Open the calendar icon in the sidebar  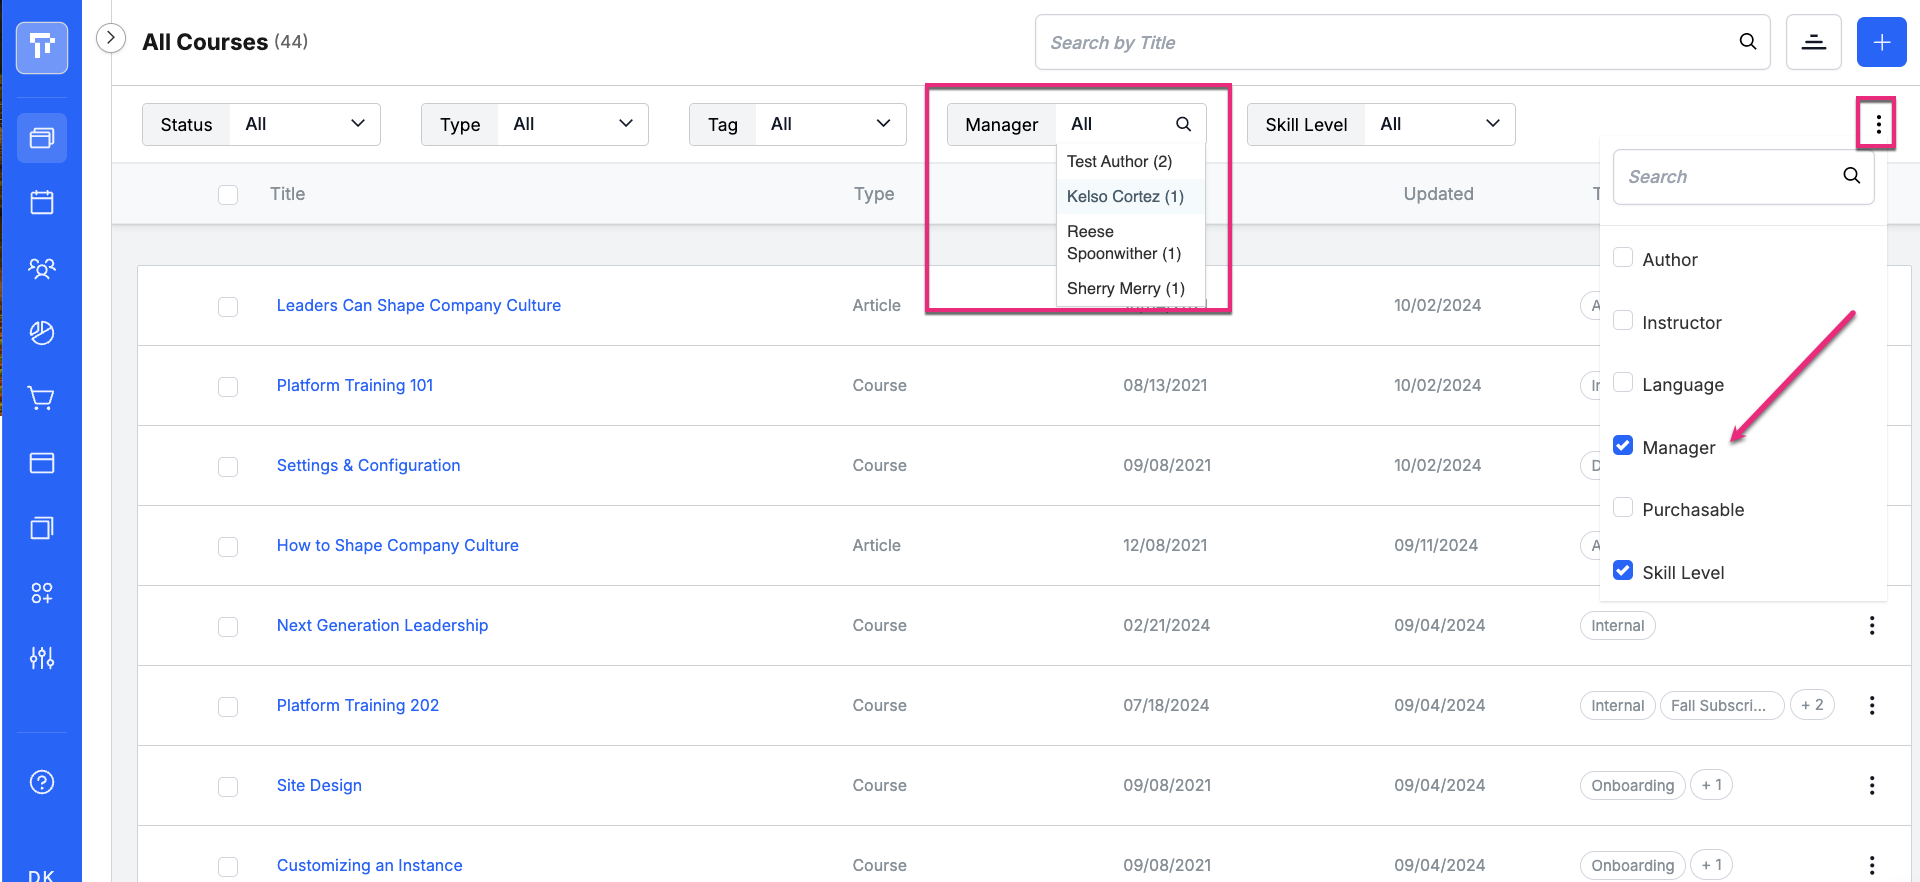(x=42, y=203)
